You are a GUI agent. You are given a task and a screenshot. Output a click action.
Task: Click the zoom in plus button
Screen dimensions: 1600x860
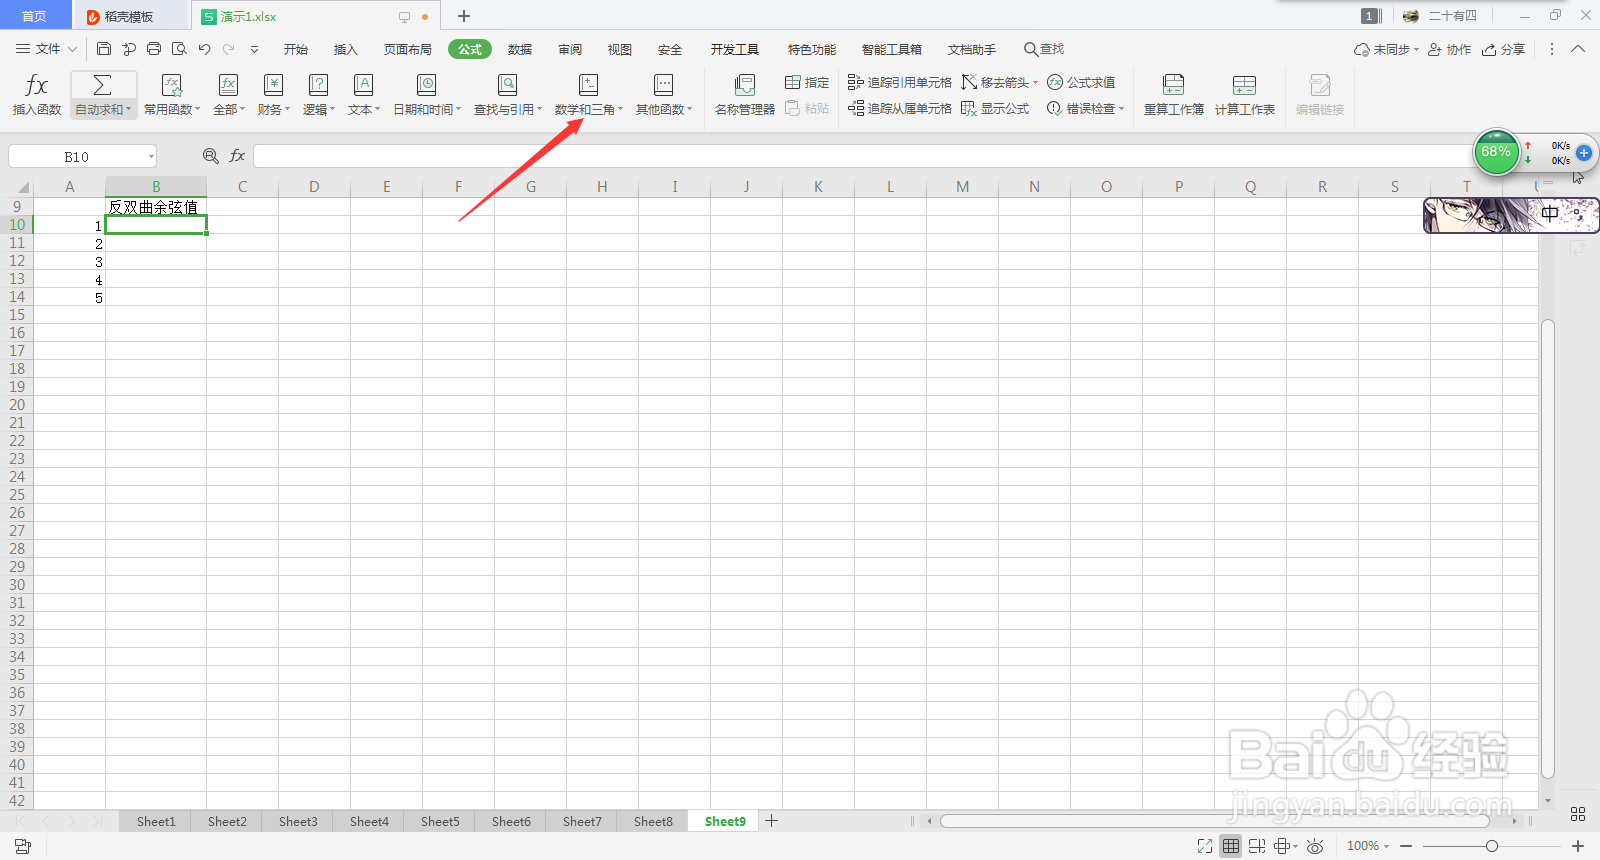coord(1578,846)
